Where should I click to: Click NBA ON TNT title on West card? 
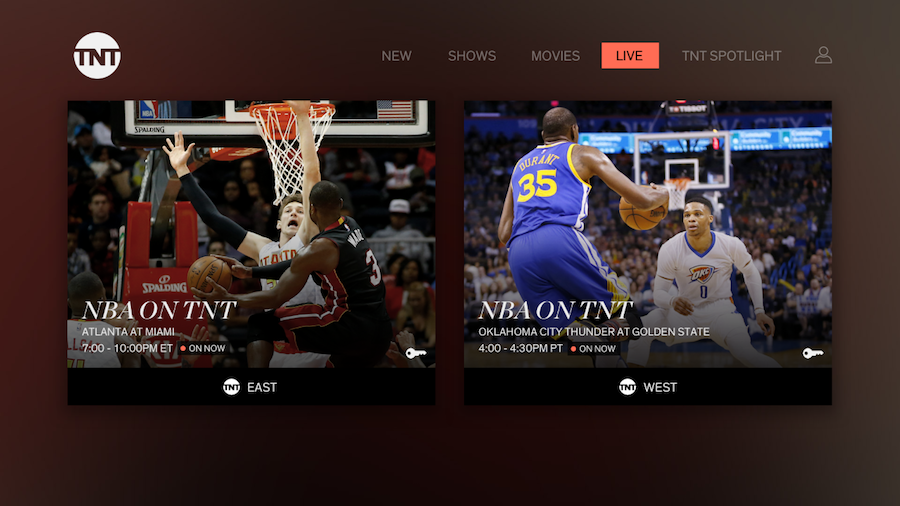pos(555,310)
